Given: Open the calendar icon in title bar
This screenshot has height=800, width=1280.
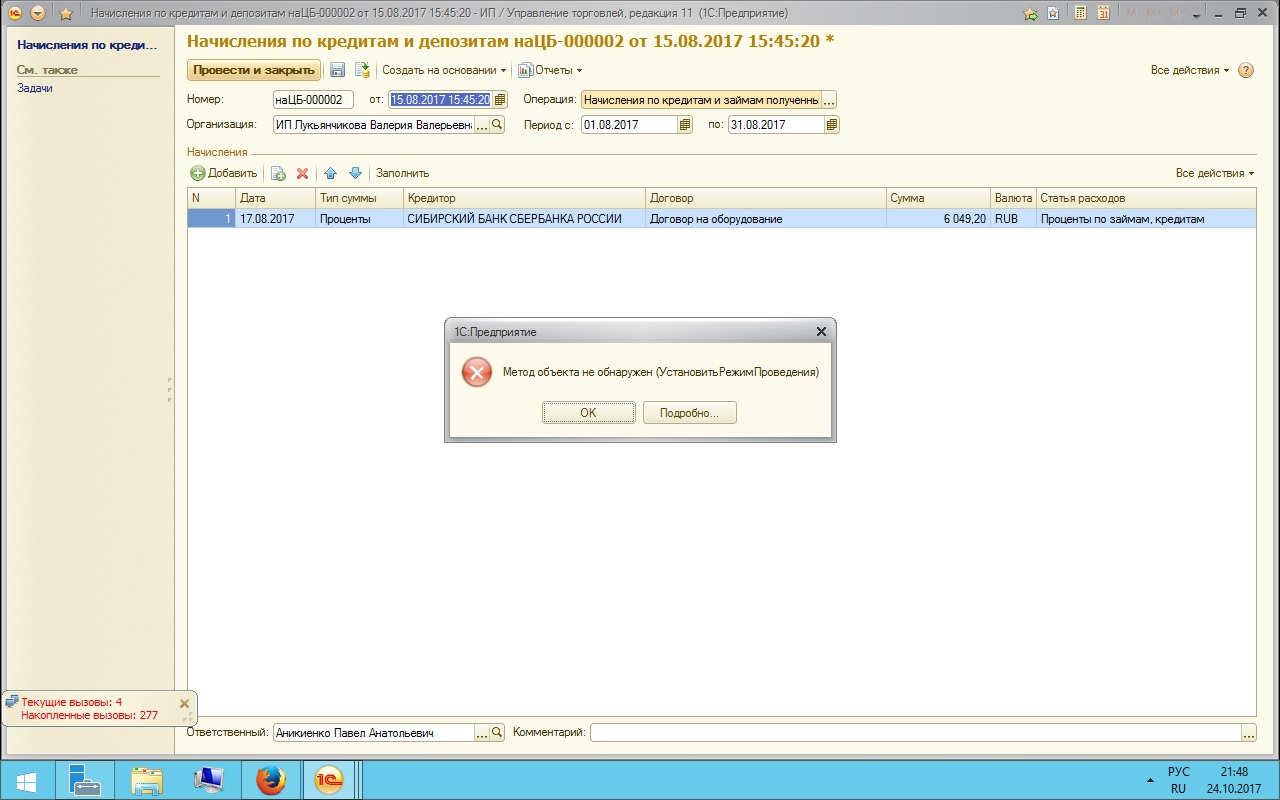Looking at the screenshot, I should tap(1102, 13).
